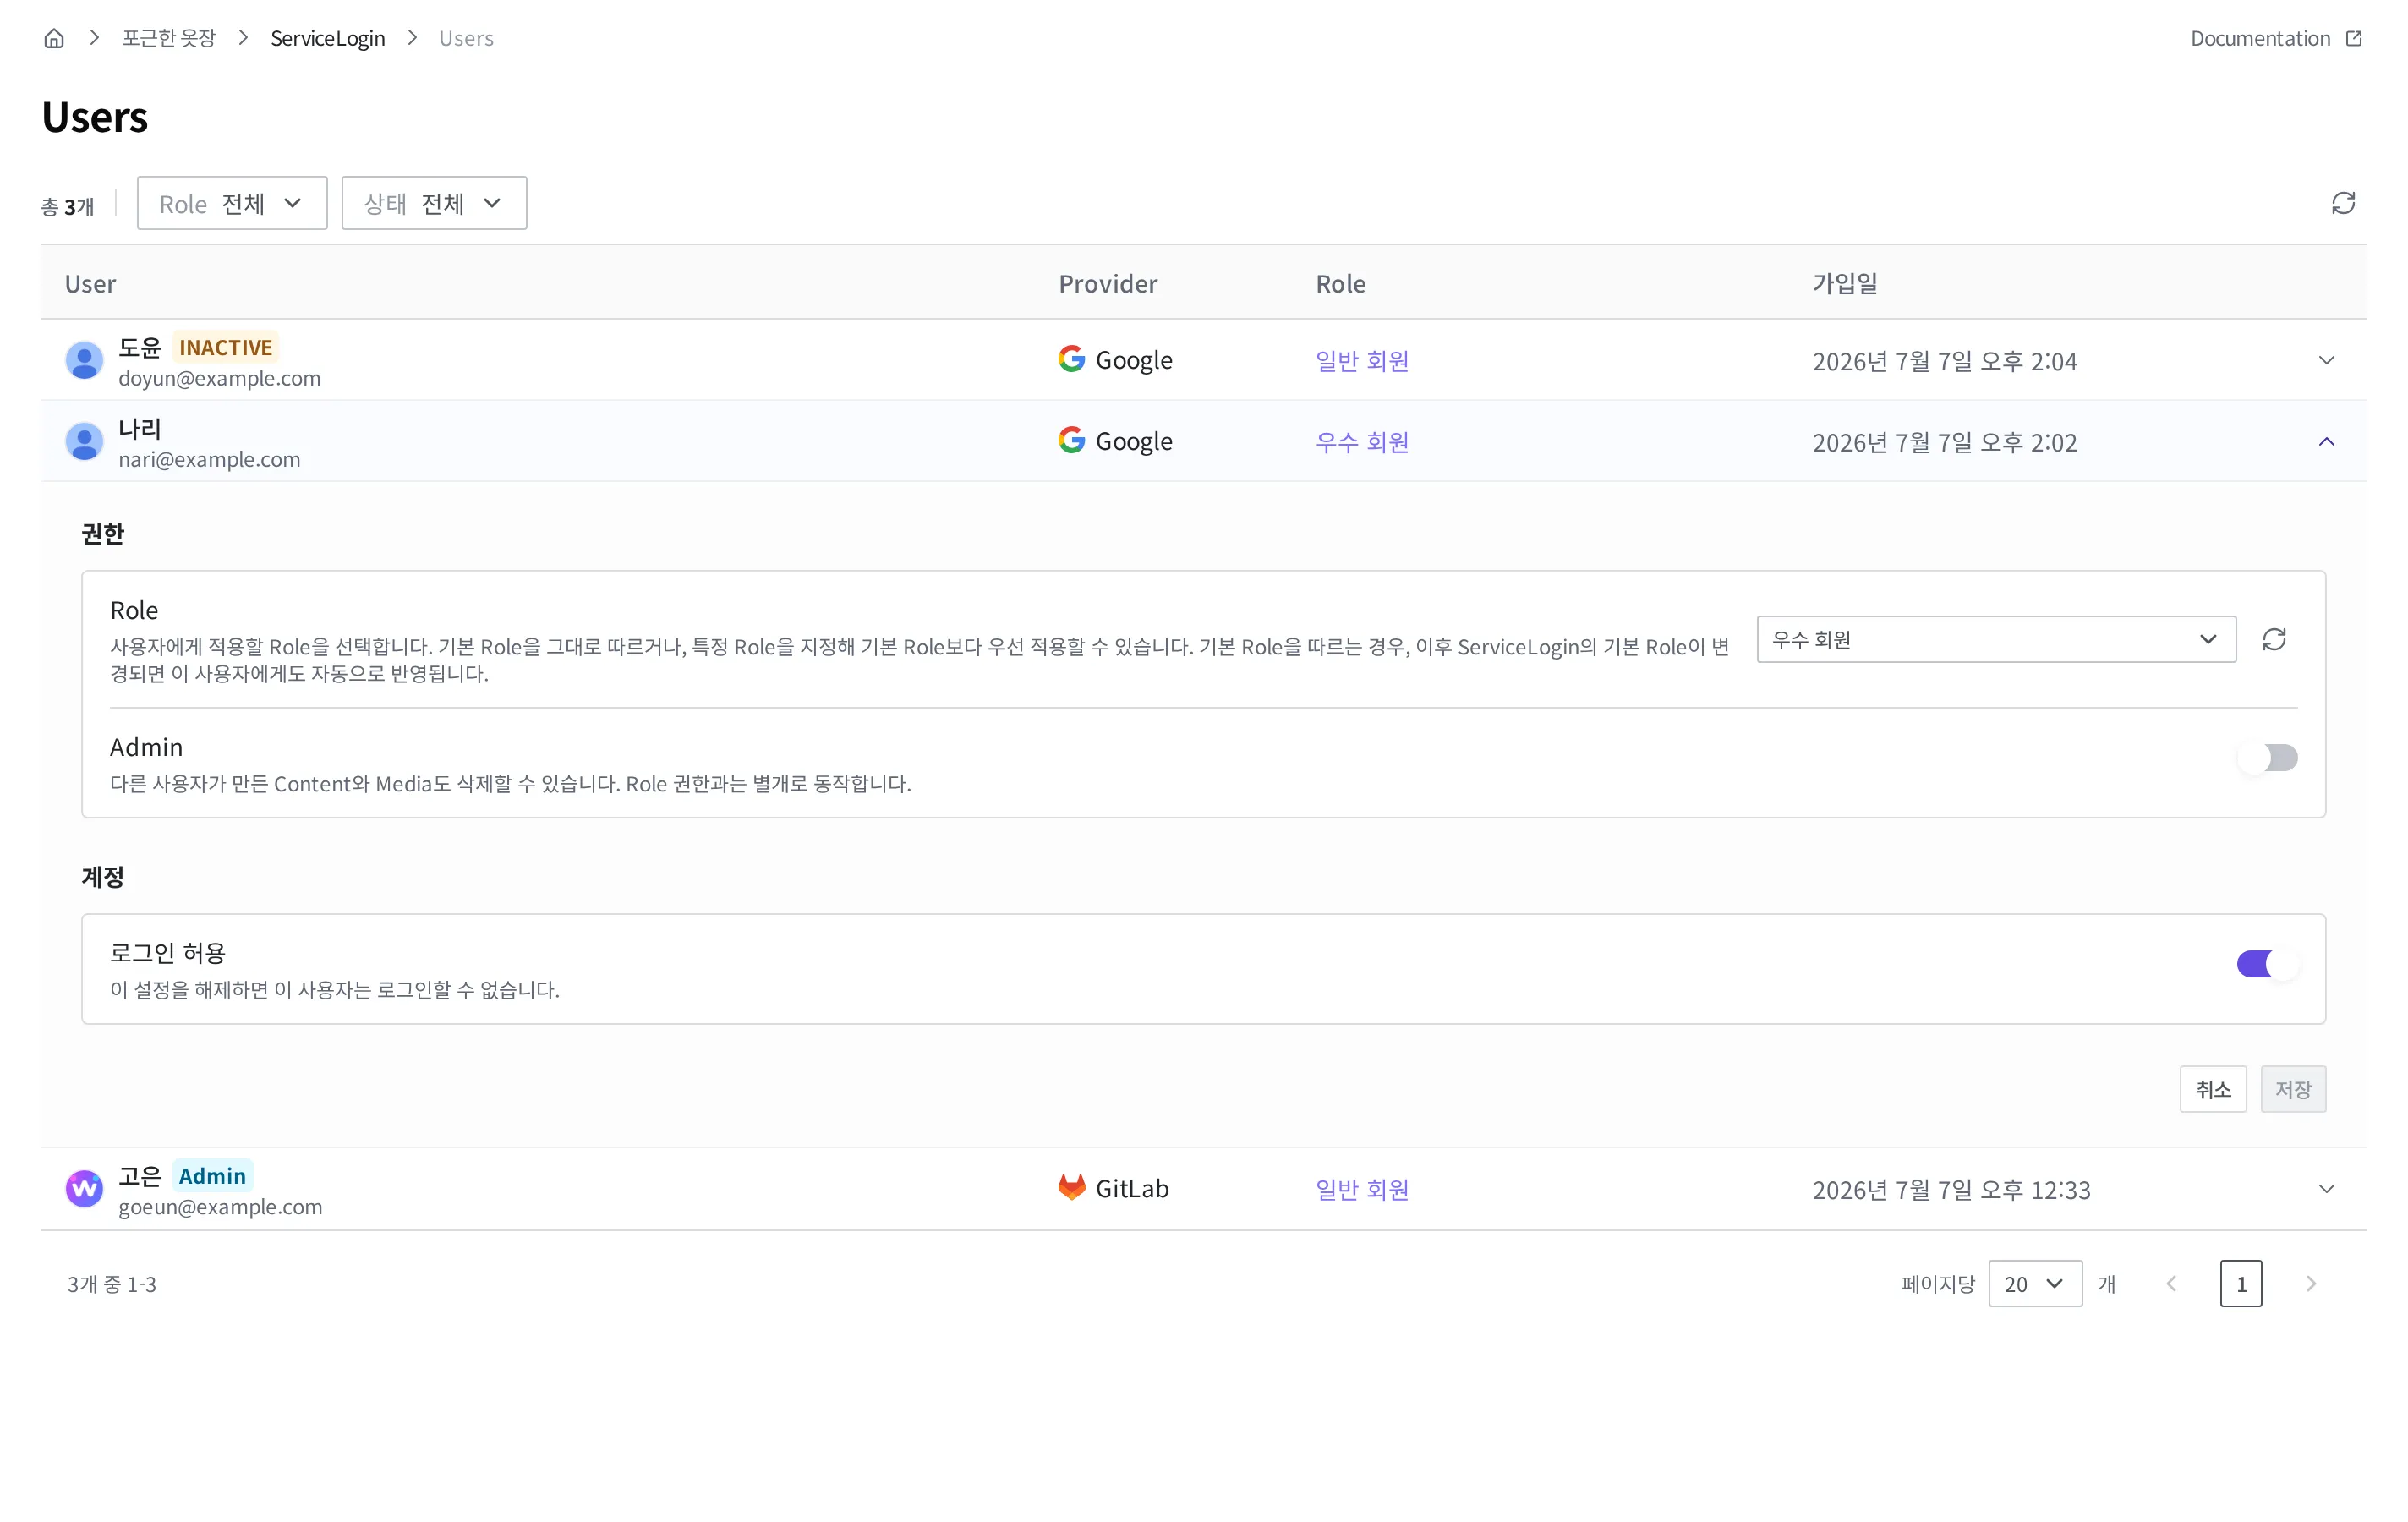The image size is (2408, 1522).
Task: Click the Users breadcrumb
Action: [466, 38]
